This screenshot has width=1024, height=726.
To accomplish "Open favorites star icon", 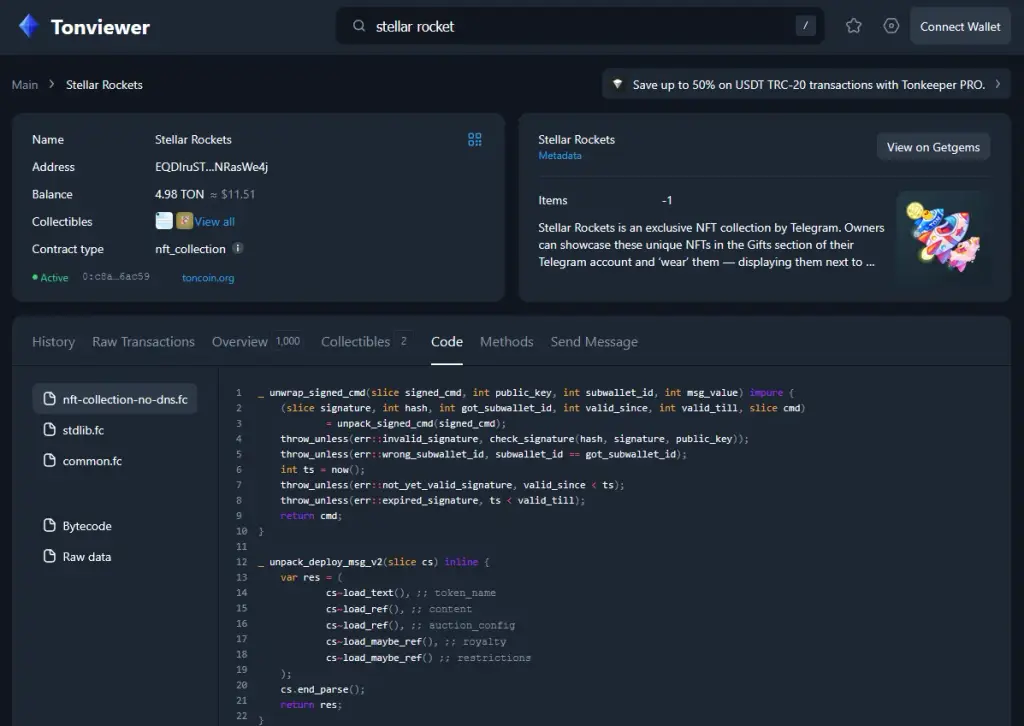I will (854, 26).
